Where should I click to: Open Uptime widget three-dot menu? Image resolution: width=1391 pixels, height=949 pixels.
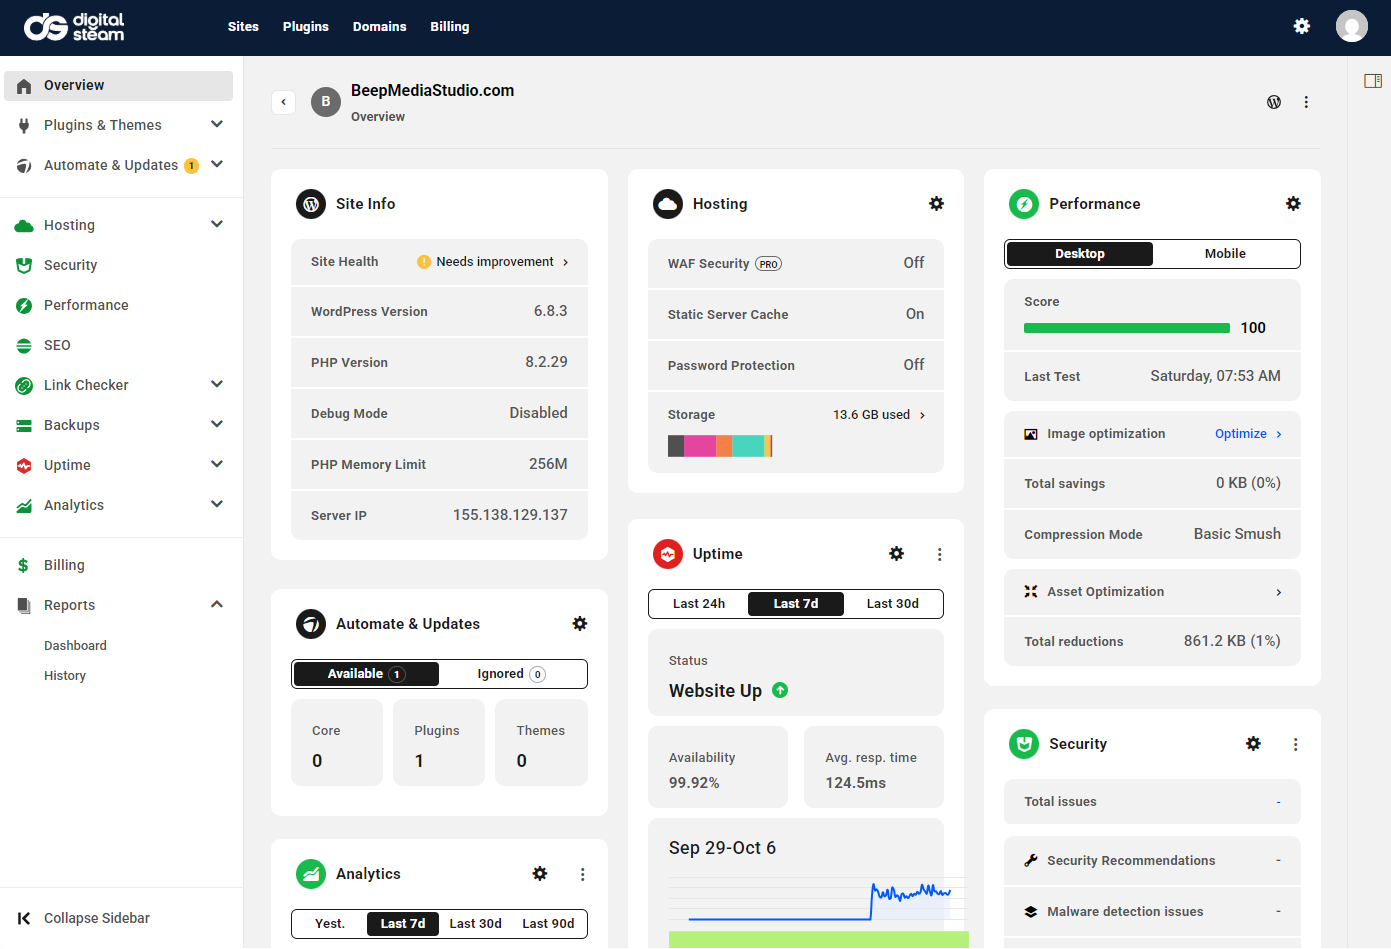coord(939,554)
